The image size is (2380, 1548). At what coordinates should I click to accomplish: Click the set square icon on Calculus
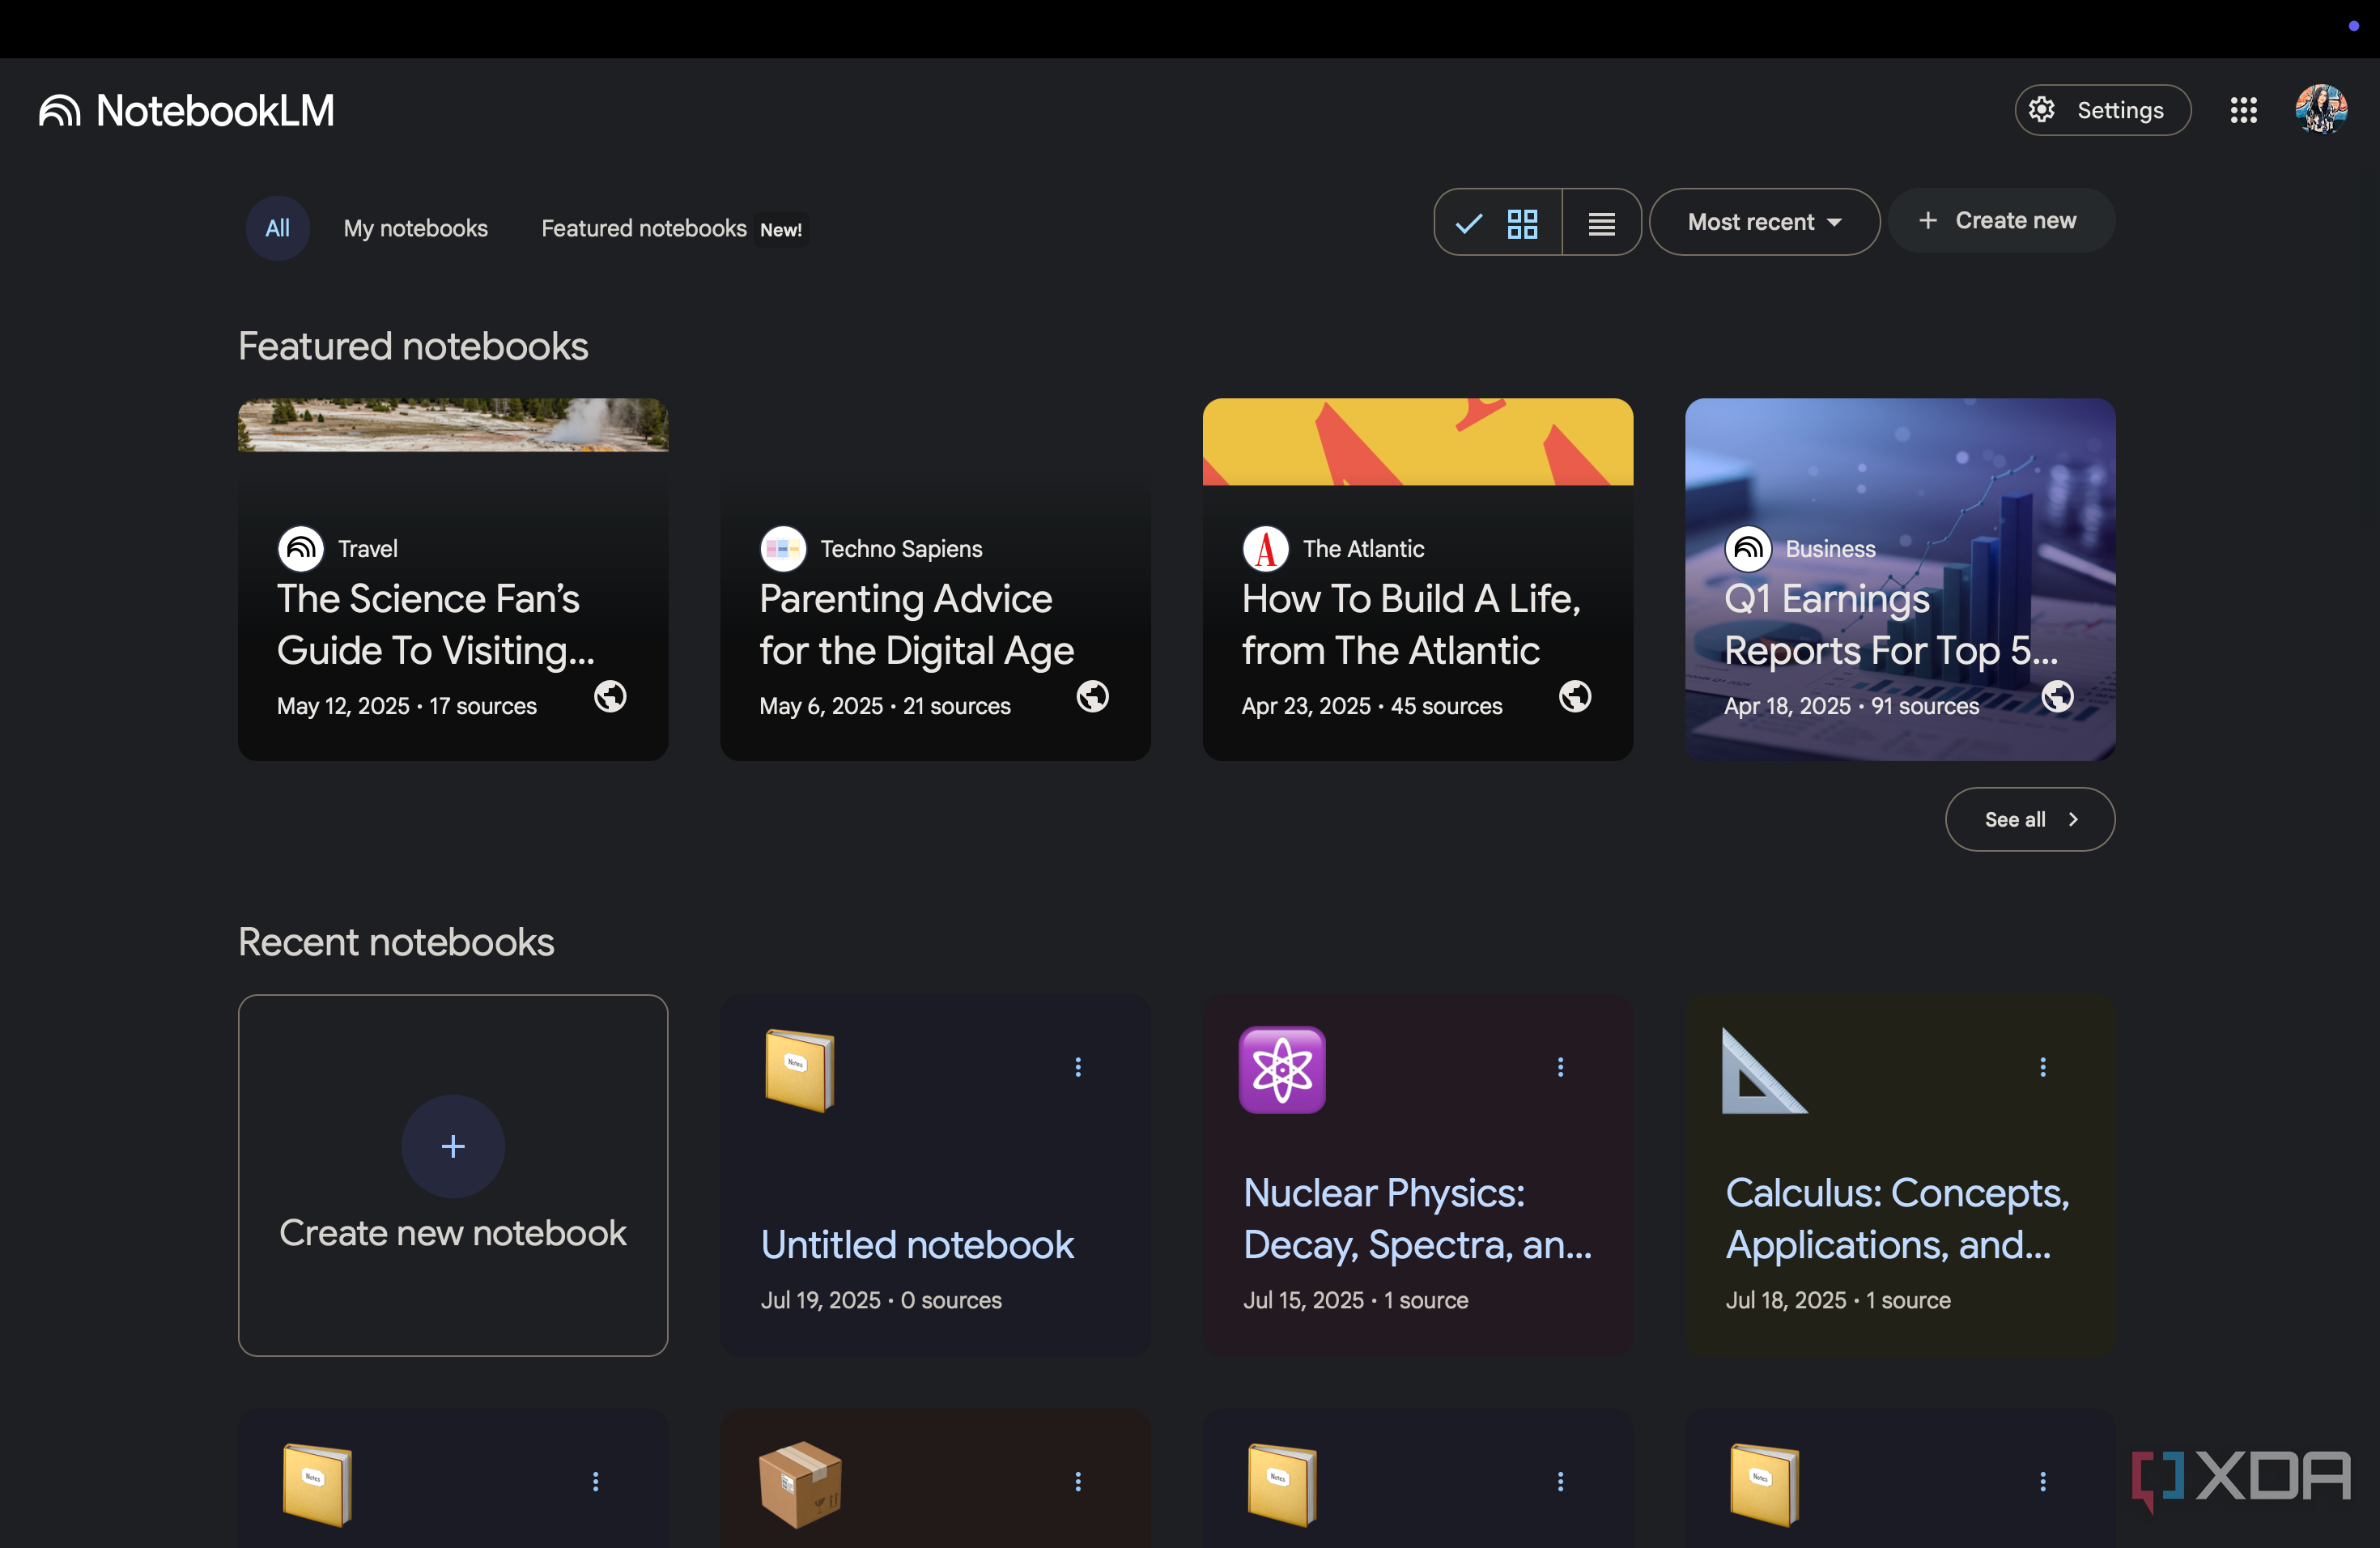[x=1764, y=1070]
